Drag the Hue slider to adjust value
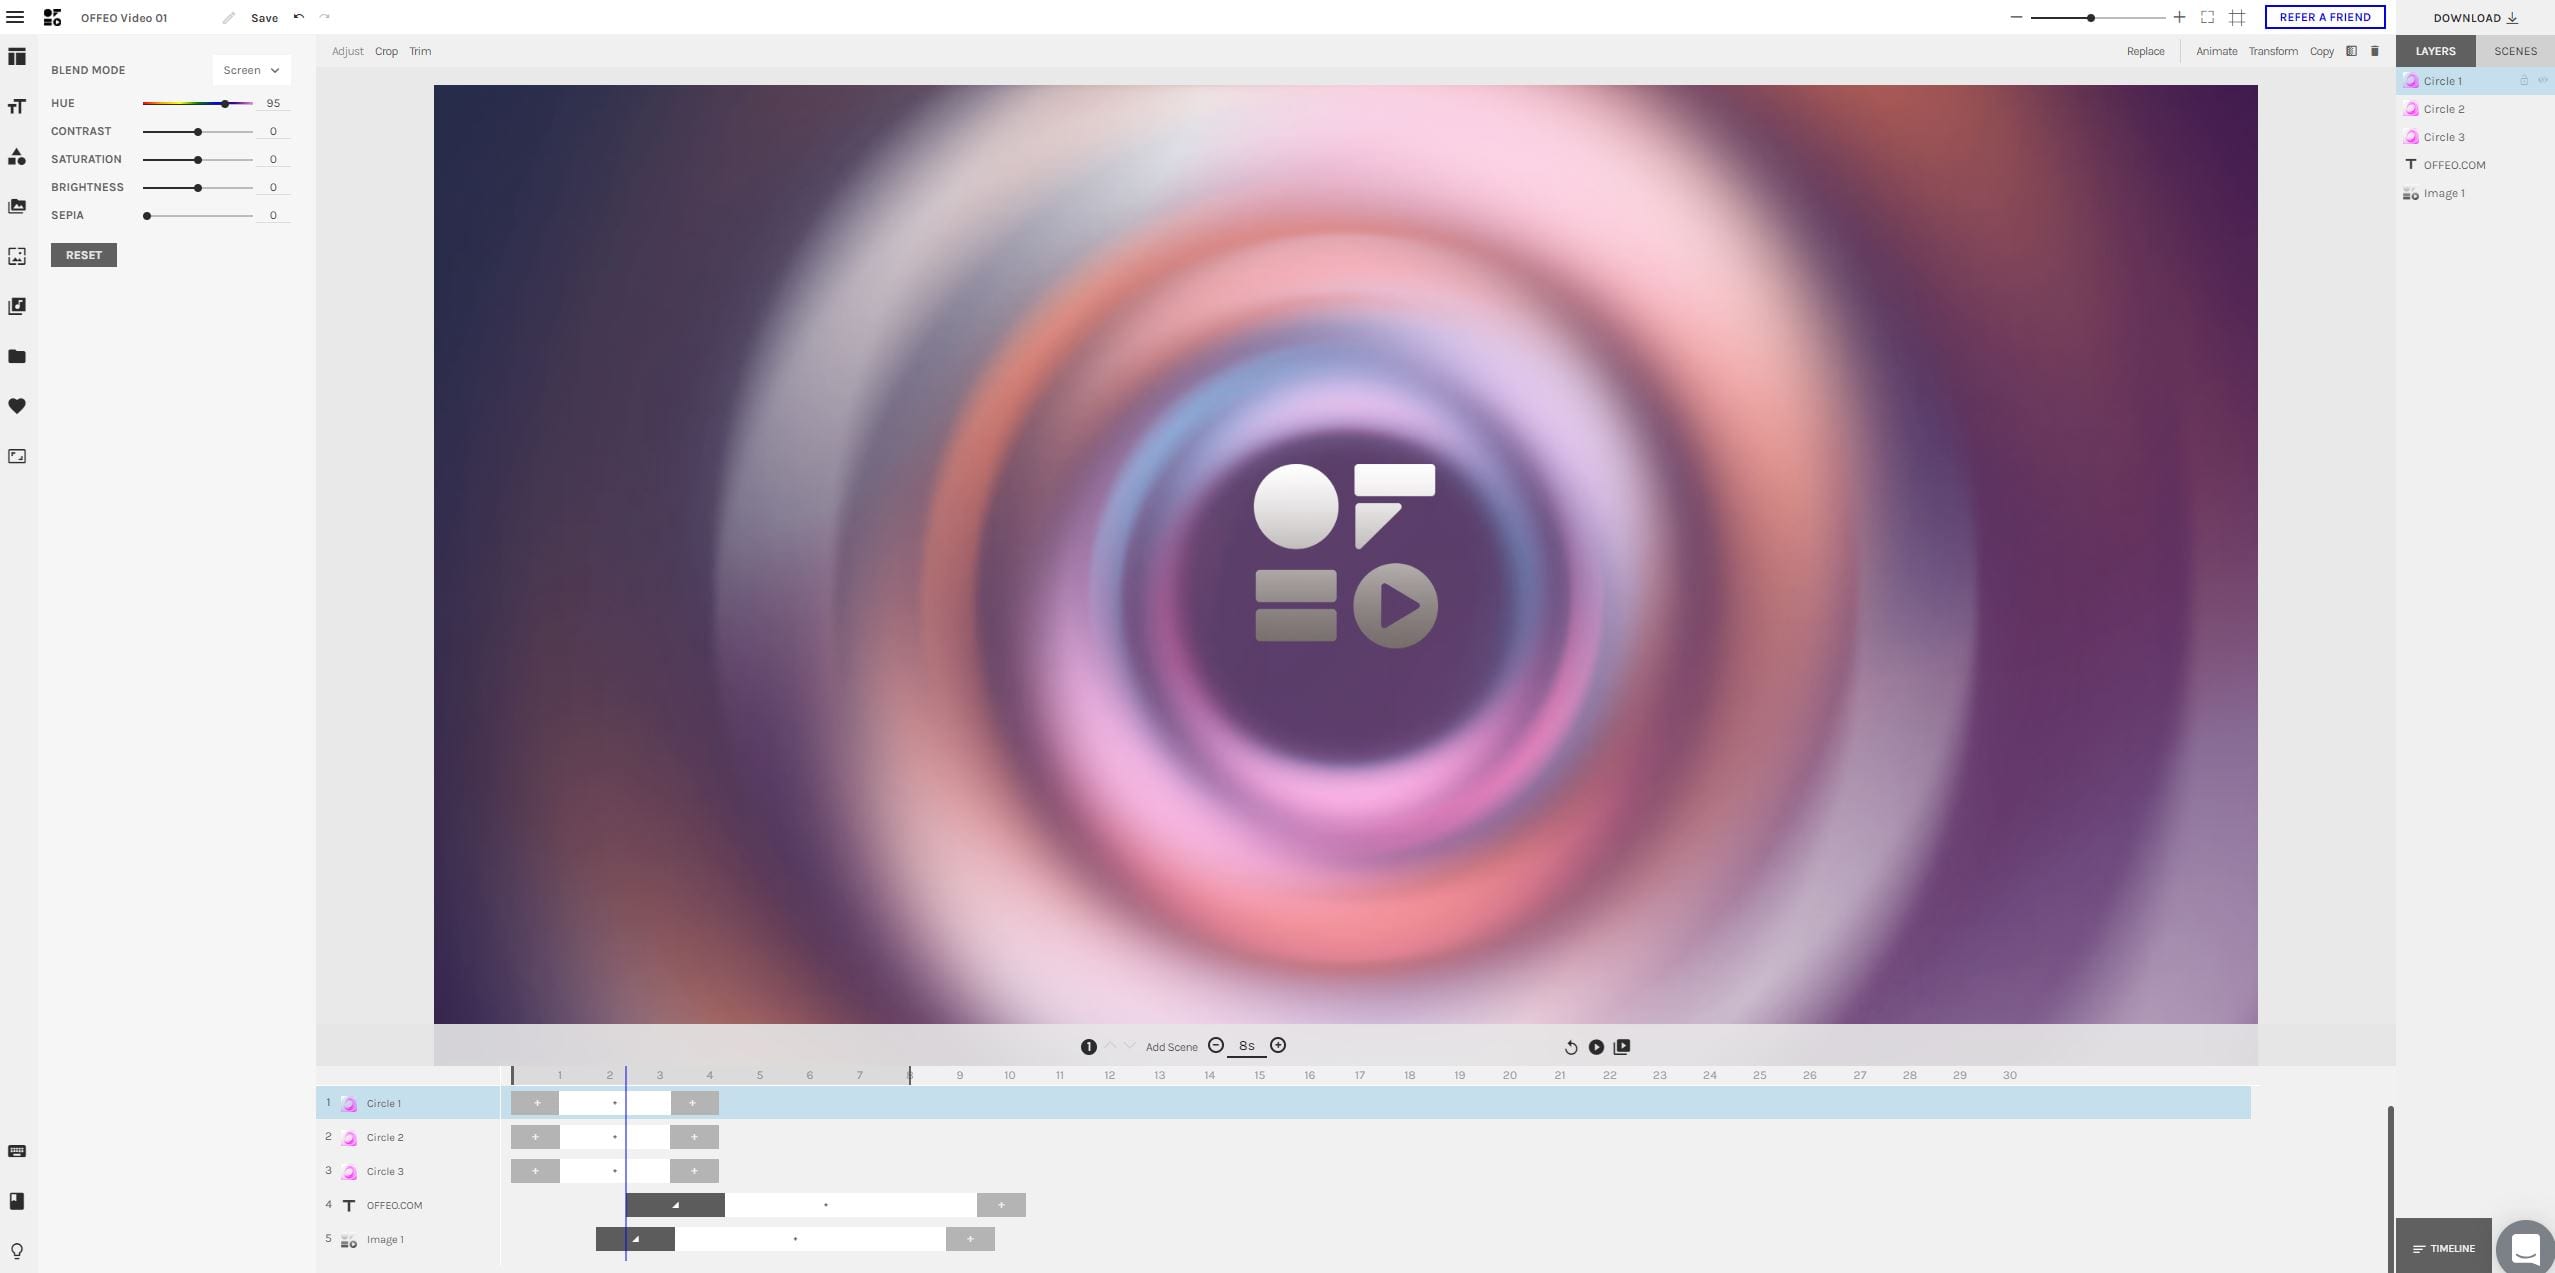Viewport: 2555px width, 1273px height. 226,103
